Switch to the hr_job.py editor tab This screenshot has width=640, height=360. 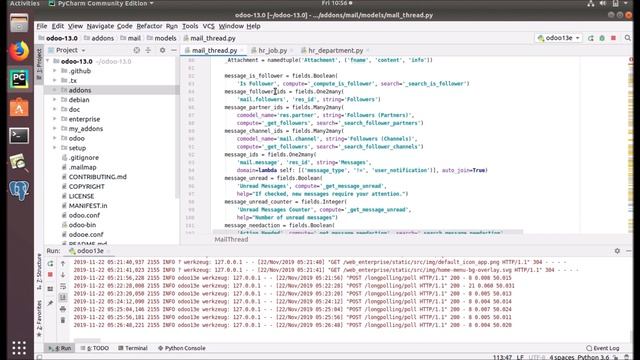273,50
